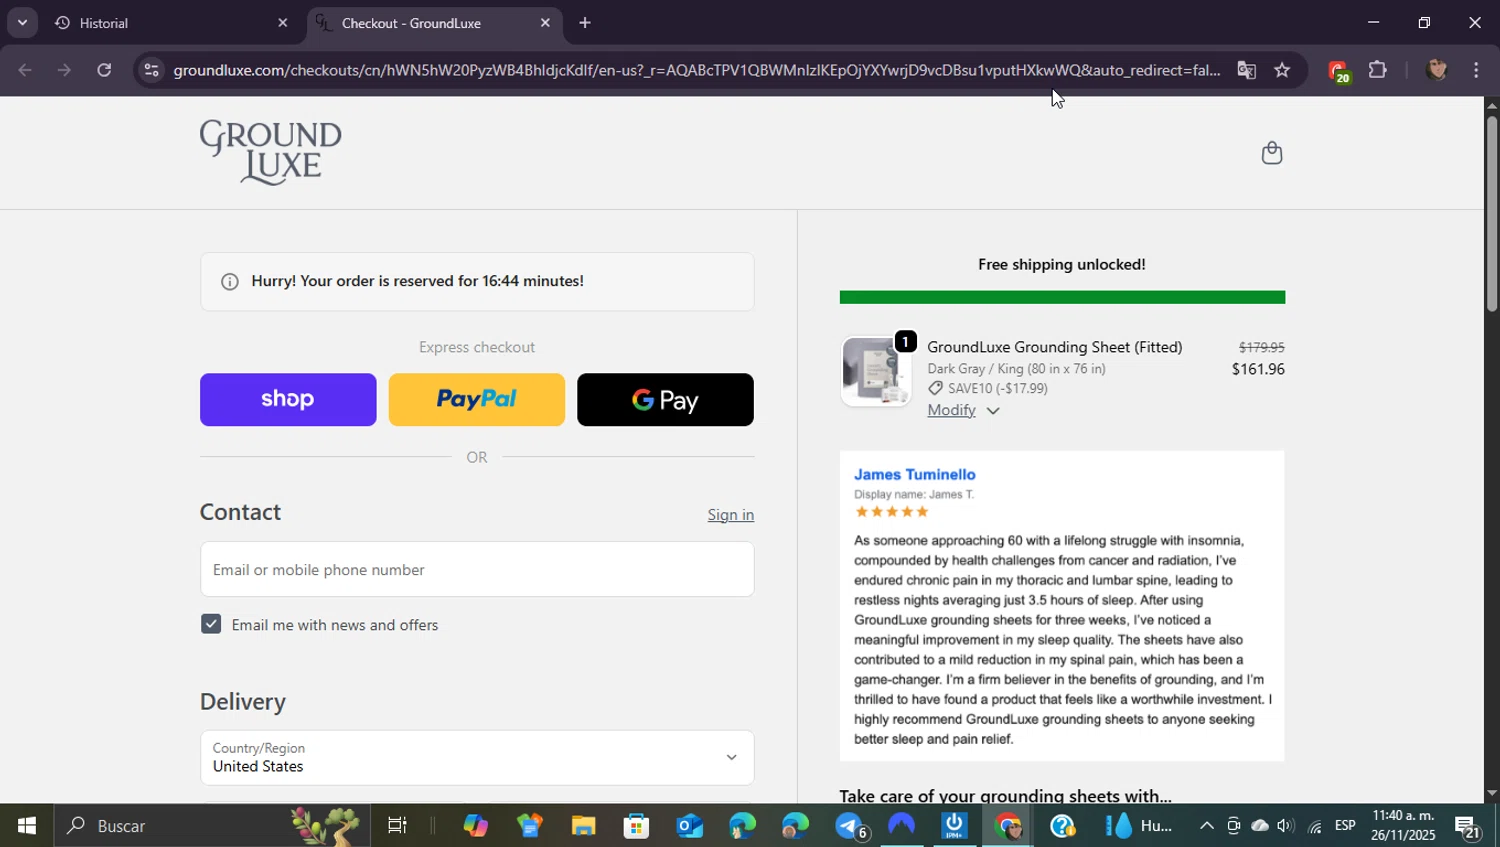
Task: Open the Country/Region dropdown
Action: tap(477, 757)
